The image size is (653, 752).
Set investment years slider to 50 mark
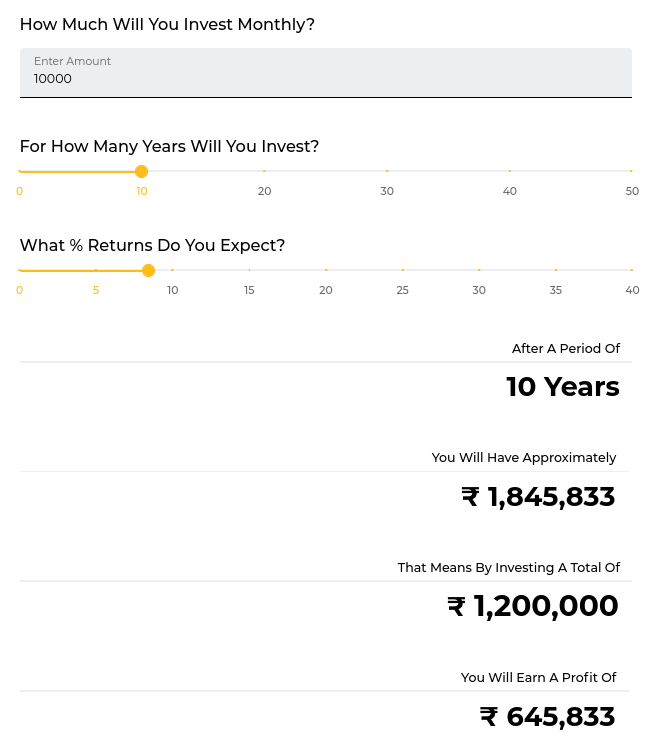(631, 171)
